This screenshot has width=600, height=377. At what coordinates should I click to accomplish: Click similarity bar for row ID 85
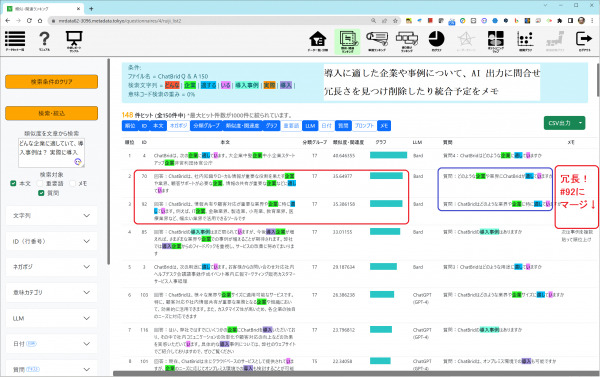(x=385, y=232)
